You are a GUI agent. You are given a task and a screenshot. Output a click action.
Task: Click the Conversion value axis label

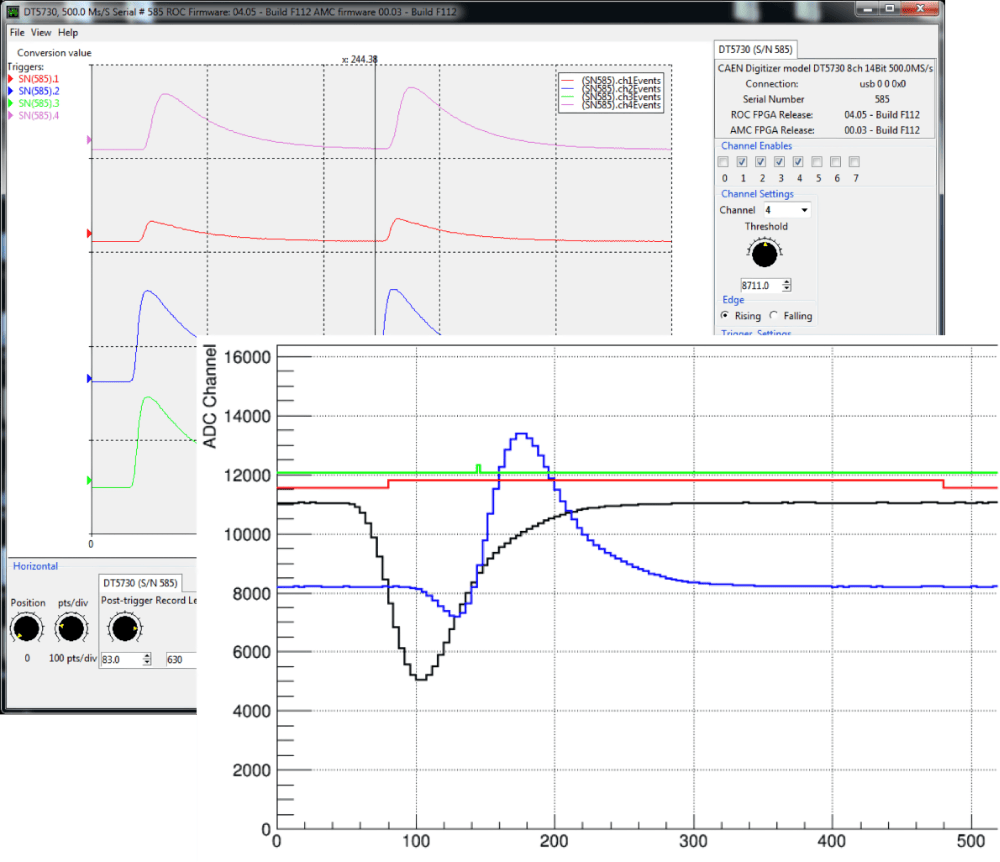pos(54,53)
